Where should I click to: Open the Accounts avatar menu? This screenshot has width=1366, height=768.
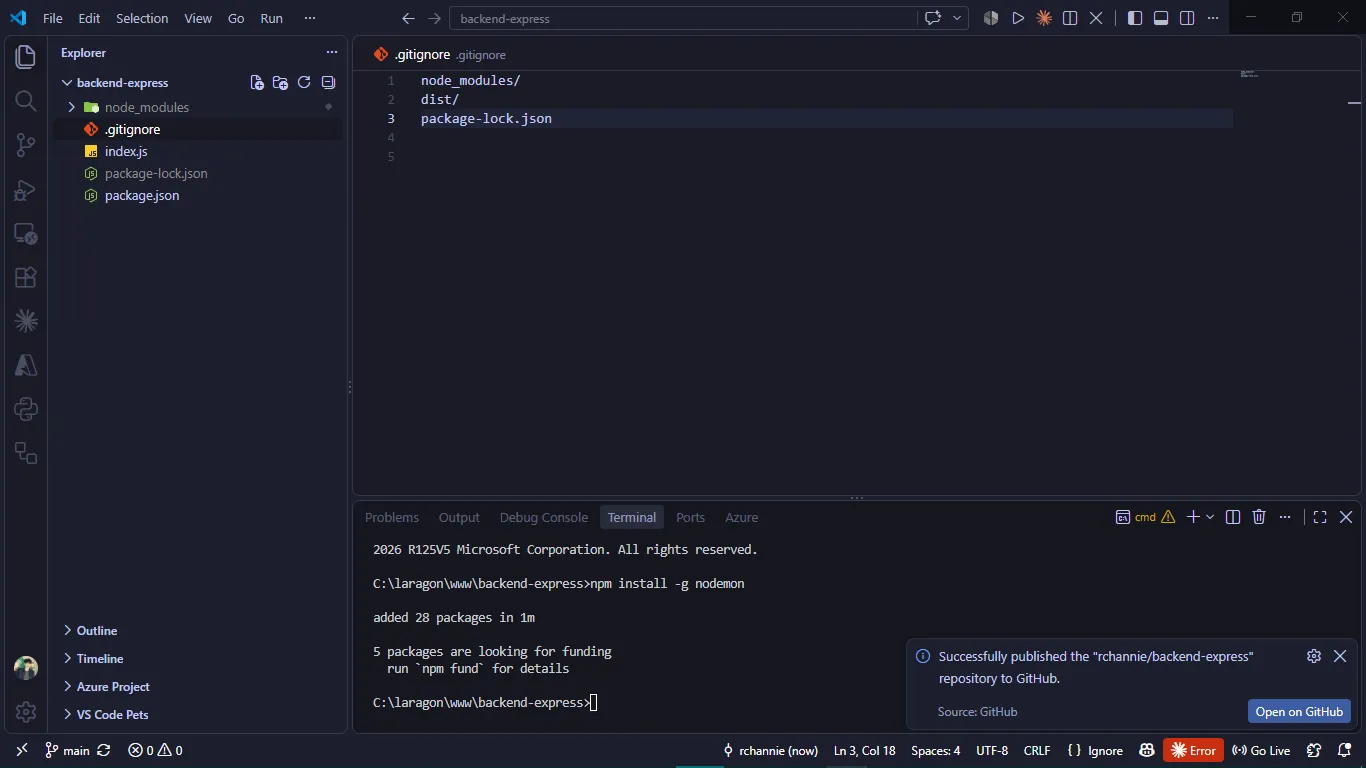pos(26,668)
